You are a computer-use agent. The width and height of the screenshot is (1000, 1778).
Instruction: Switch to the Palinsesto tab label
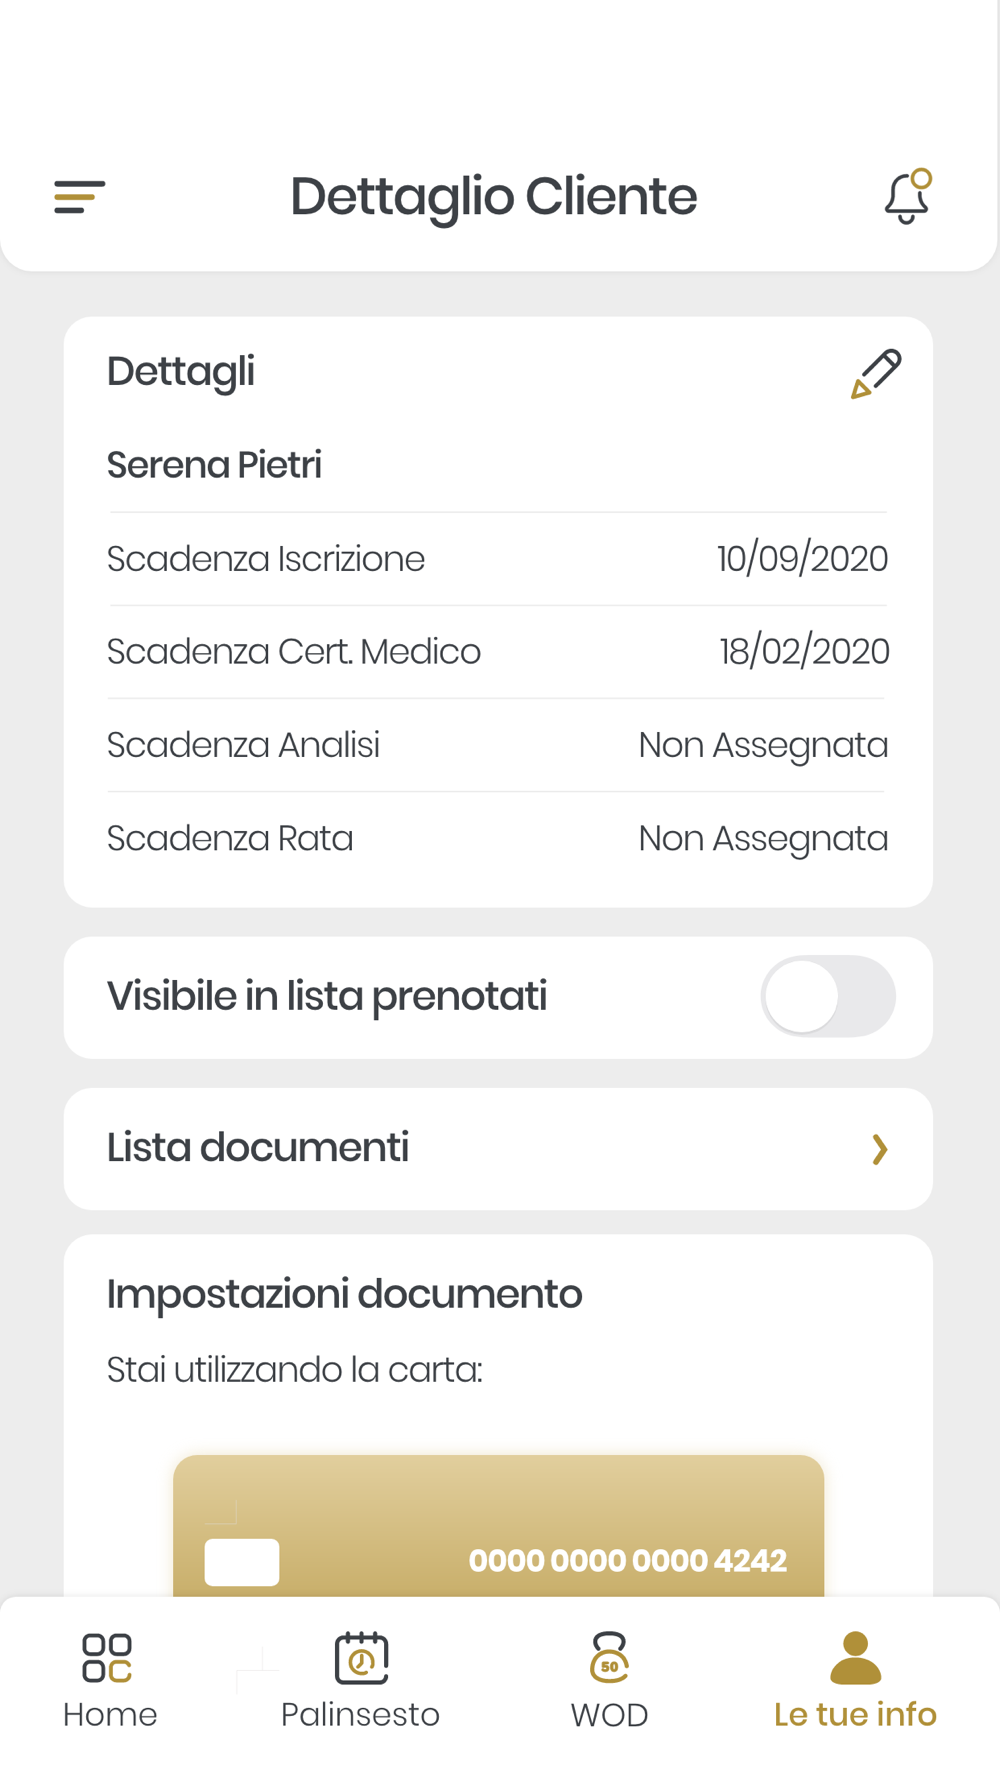click(360, 1714)
